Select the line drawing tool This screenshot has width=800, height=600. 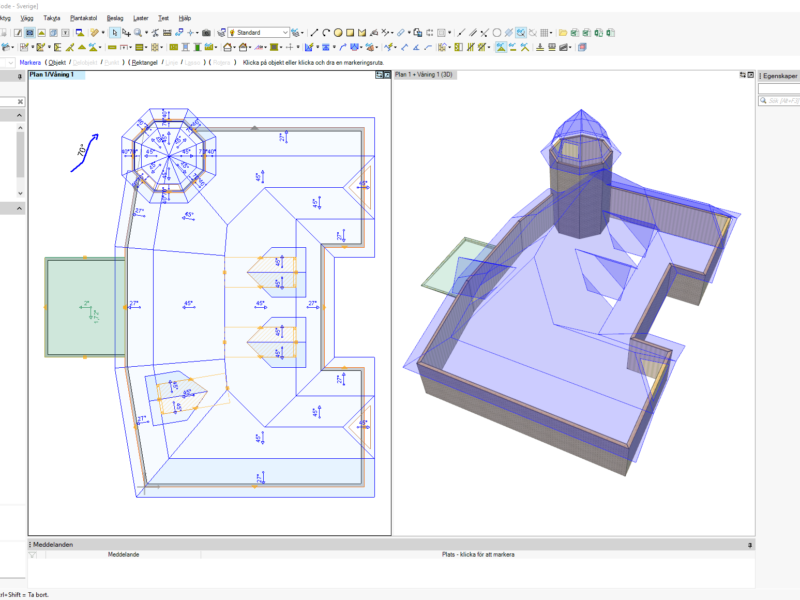pyautogui.click(x=314, y=33)
